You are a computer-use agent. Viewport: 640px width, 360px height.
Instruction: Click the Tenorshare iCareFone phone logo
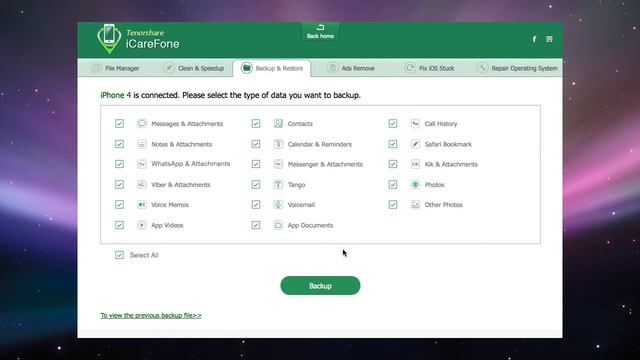pyautogui.click(x=109, y=39)
